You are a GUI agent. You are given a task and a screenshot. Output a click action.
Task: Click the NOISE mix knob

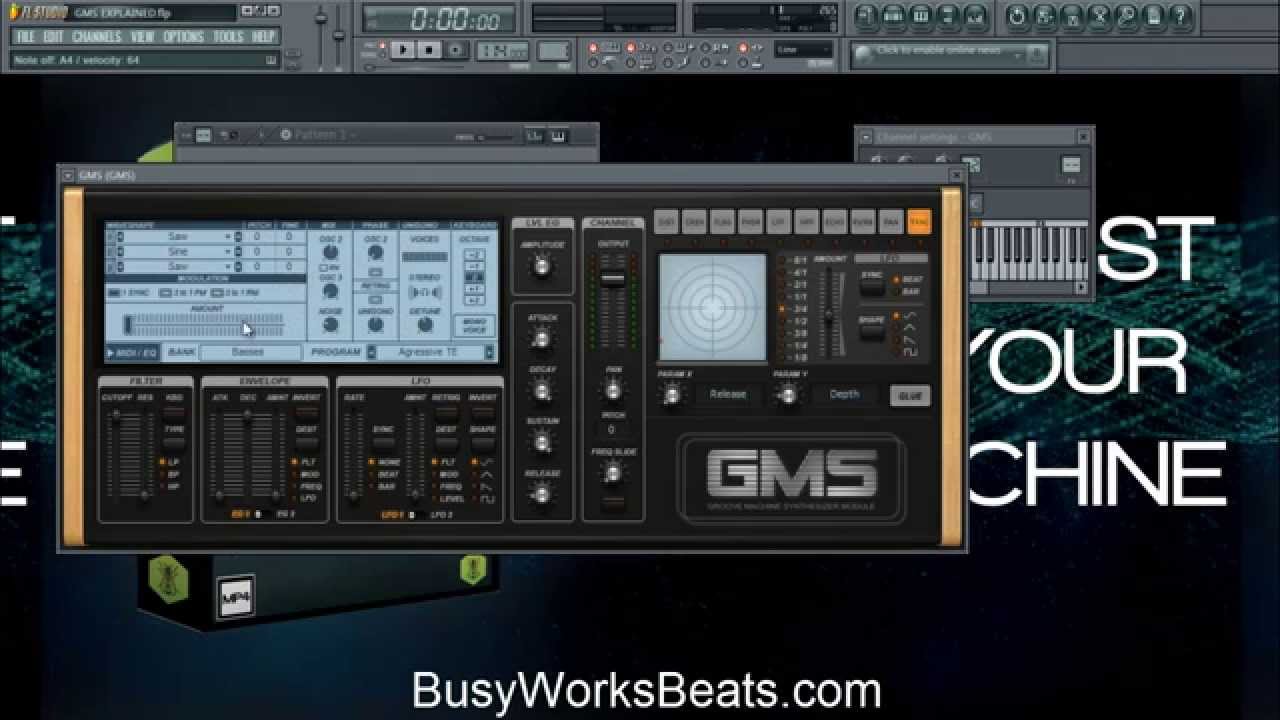pos(330,324)
